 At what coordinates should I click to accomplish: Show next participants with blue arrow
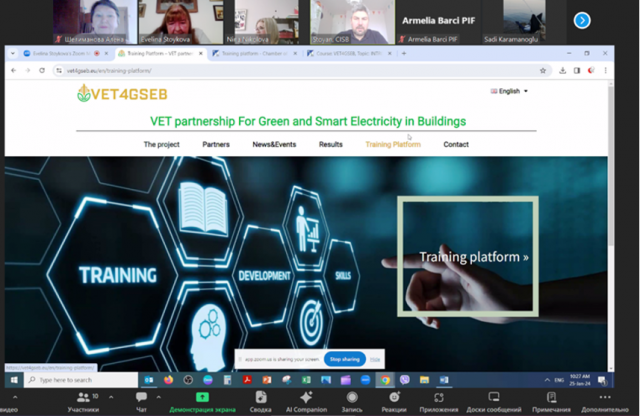pos(582,20)
